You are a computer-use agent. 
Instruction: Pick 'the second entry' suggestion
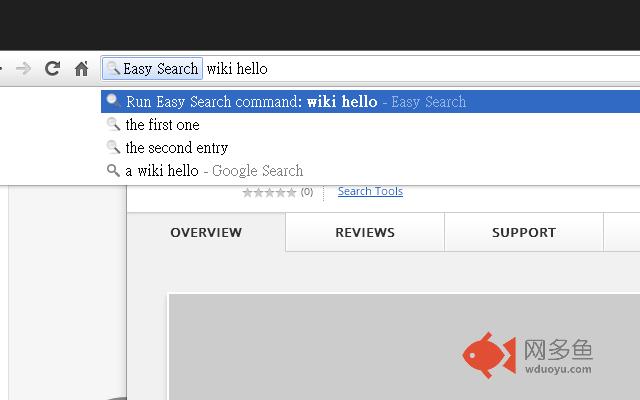(x=176, y=148)
